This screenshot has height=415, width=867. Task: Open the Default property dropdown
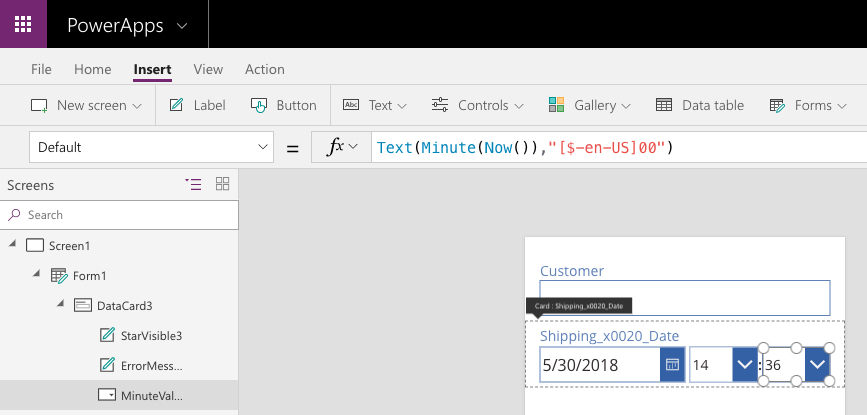(x=151, y=147)
